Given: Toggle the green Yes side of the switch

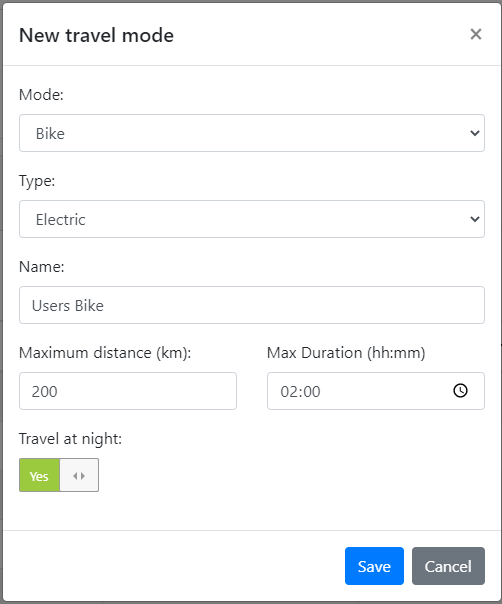Looking at the screenshot, I should click(39, 475).
